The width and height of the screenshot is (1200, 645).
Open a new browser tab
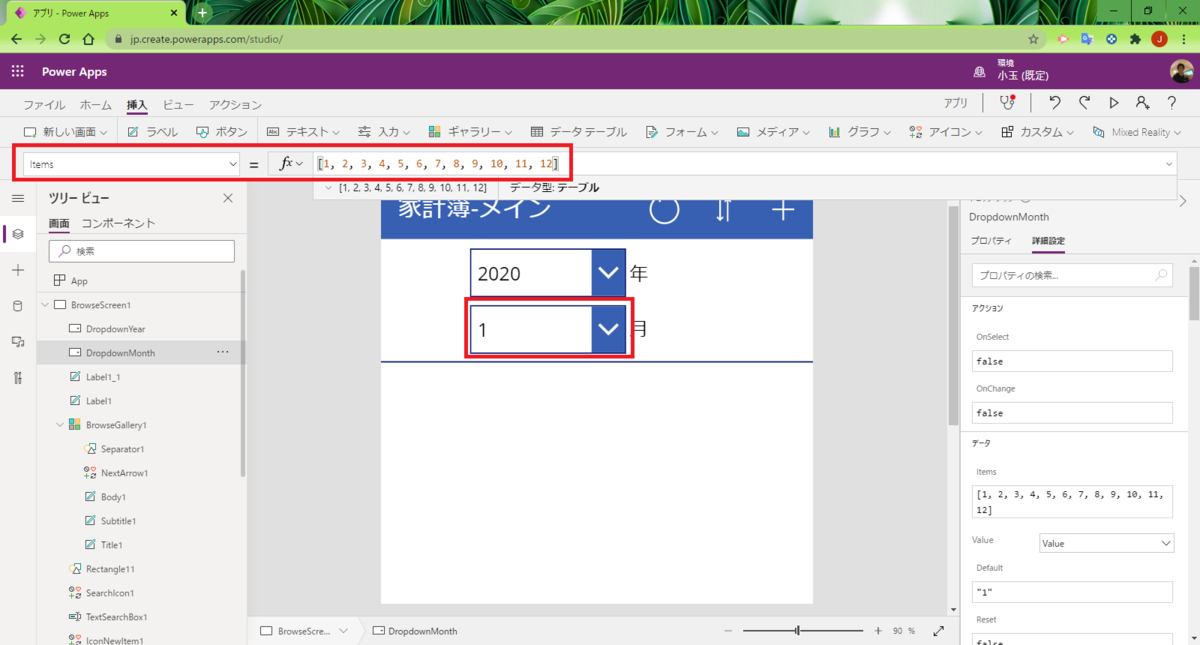pyautogui.click(x=202, y=12)
